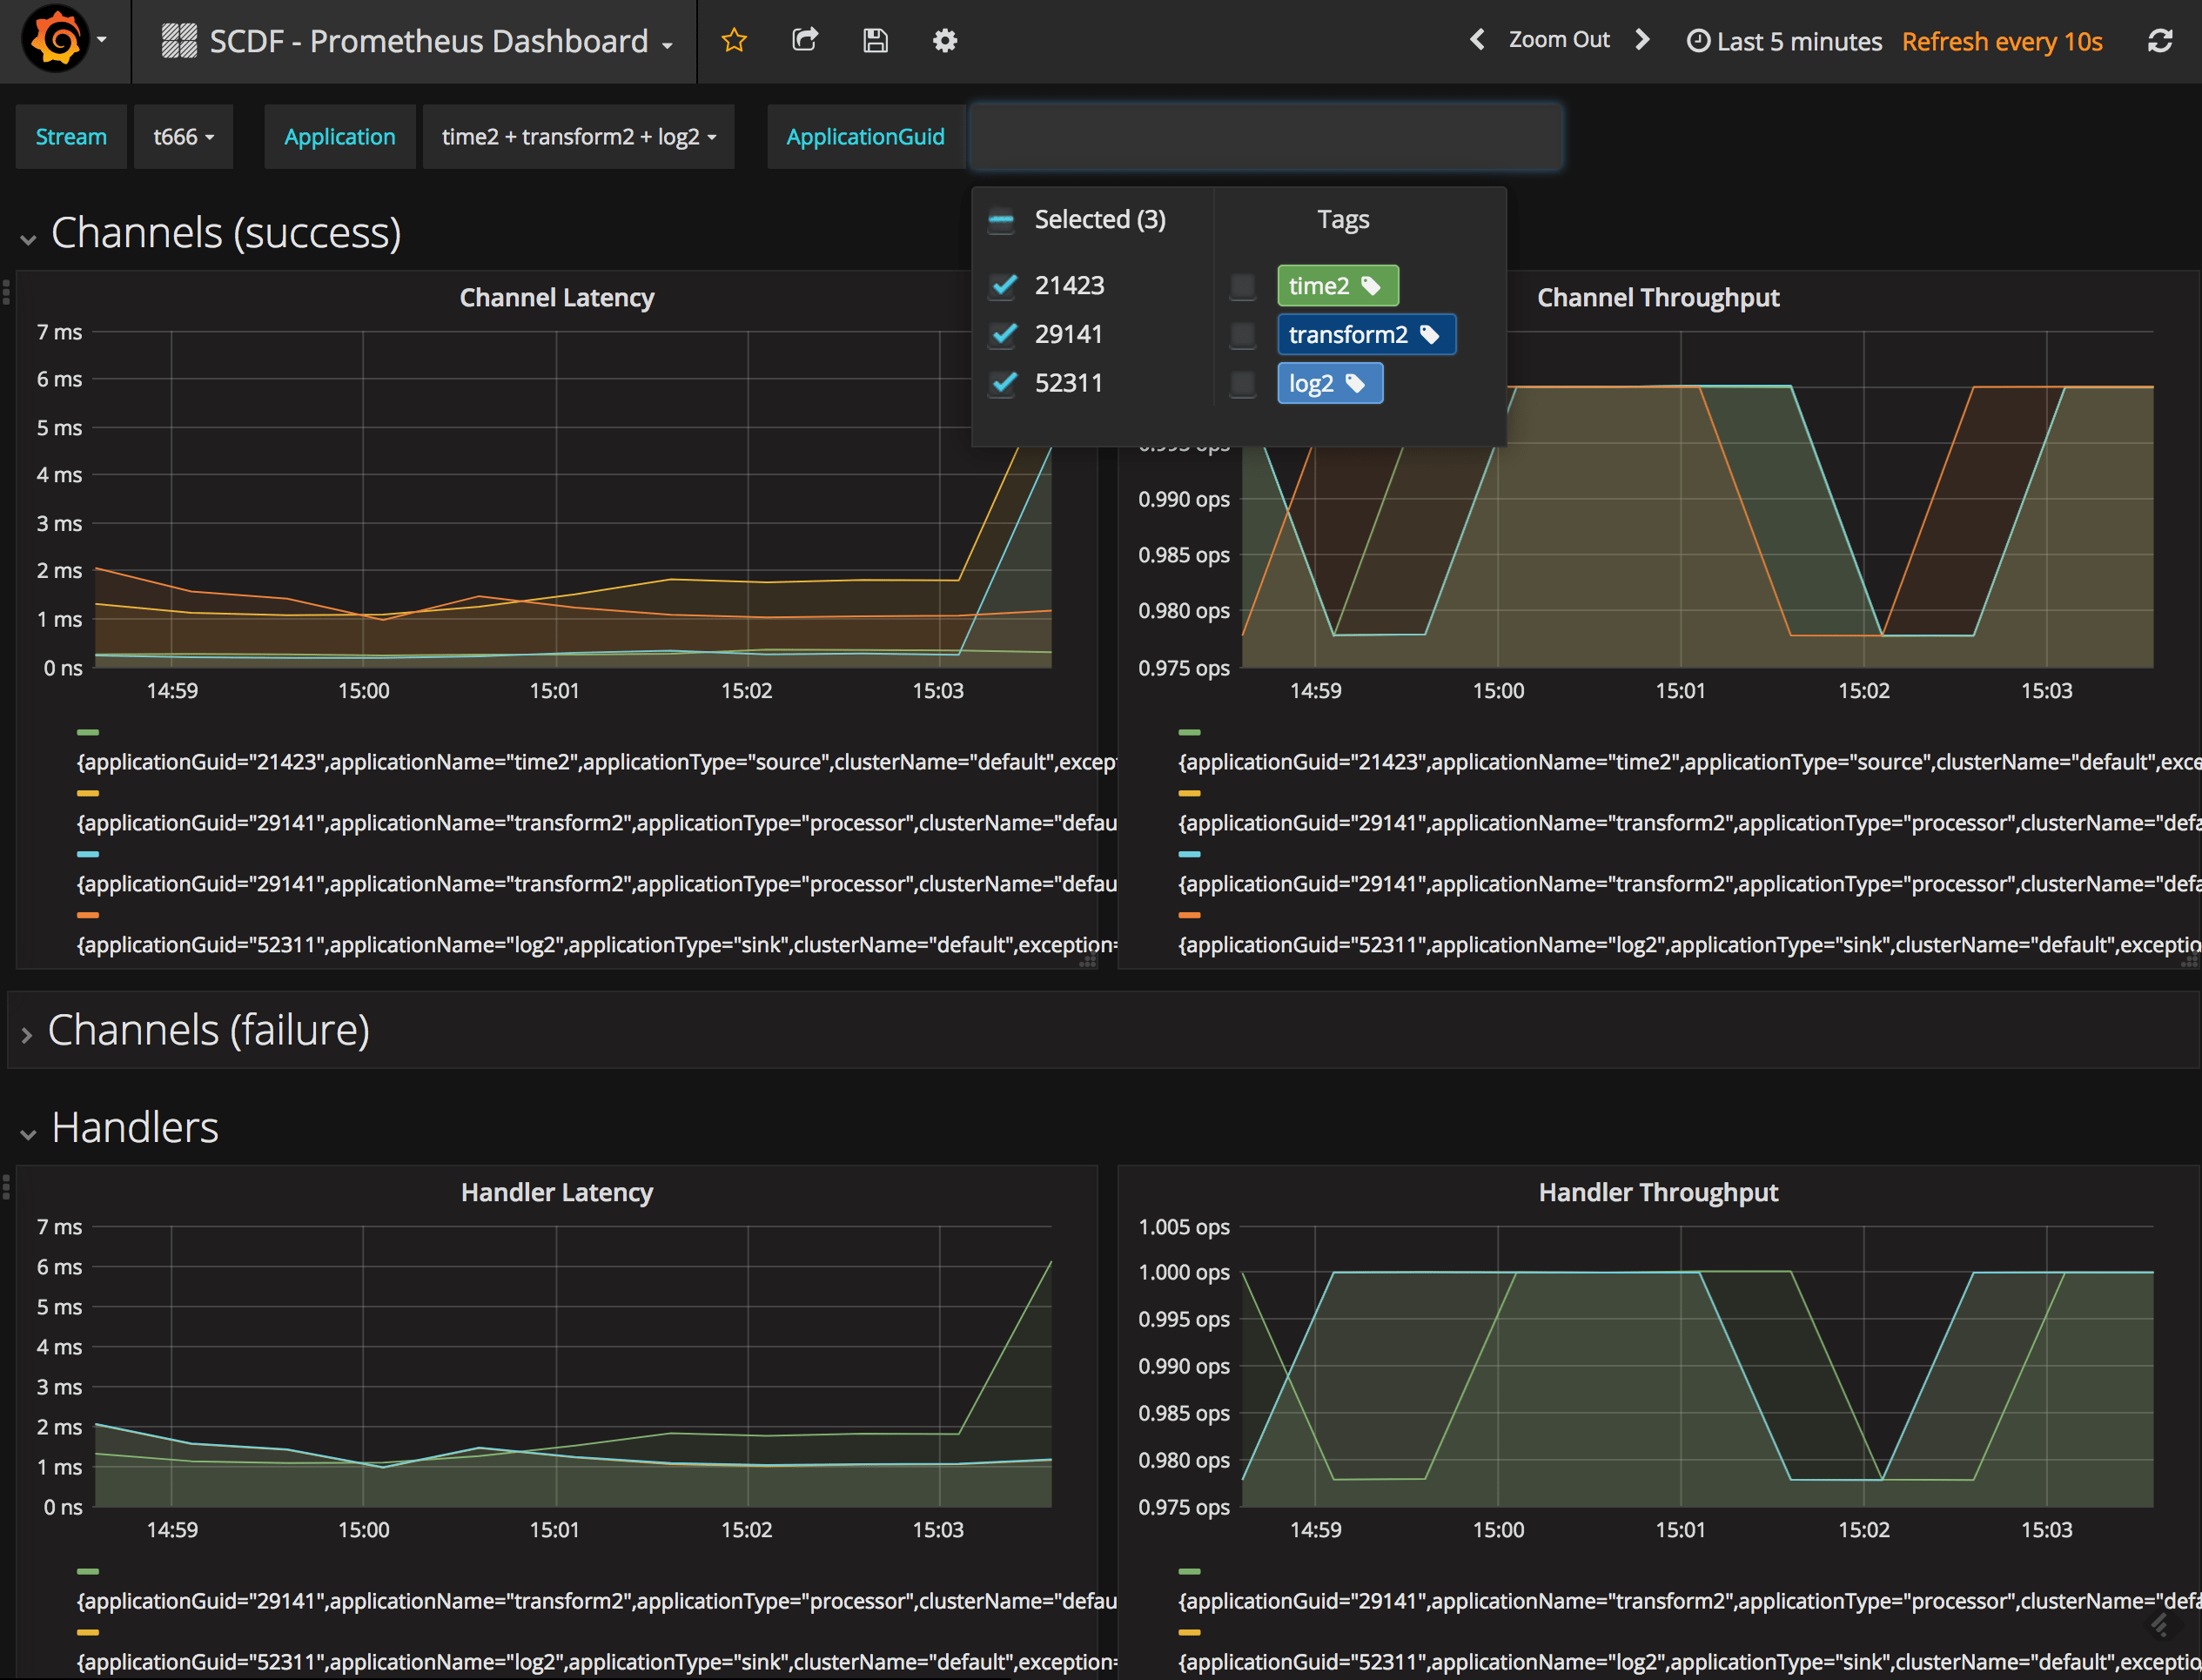
Task: Toggle the Selected (3) master checkbox
Action: tap(1001, 220)
